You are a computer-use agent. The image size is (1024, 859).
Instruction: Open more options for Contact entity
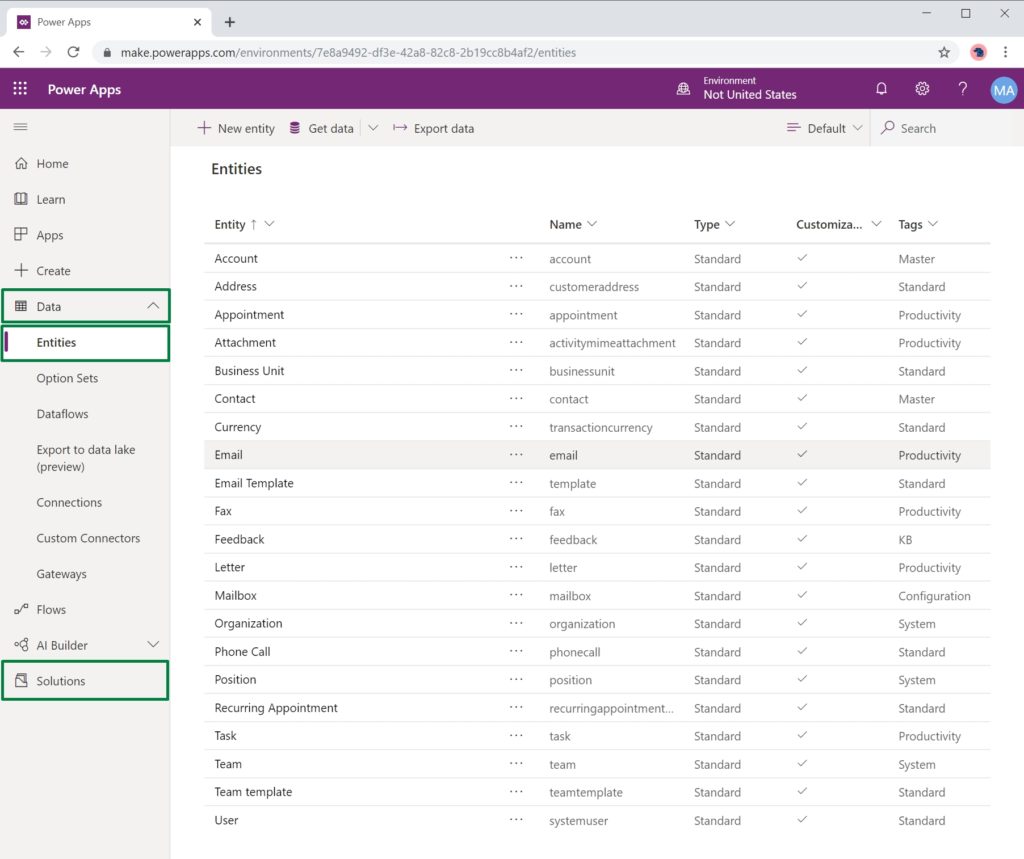click(x=516, y=398)
